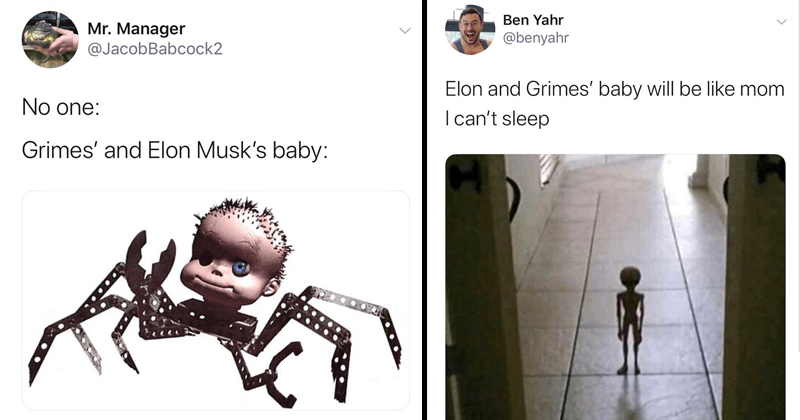Image resolution: width=800 pixels, height=420 pixels.
Task: Expand the options chevron on Ben Yahr's tweet
Action: pyautogui.click(x=781, y=21)
